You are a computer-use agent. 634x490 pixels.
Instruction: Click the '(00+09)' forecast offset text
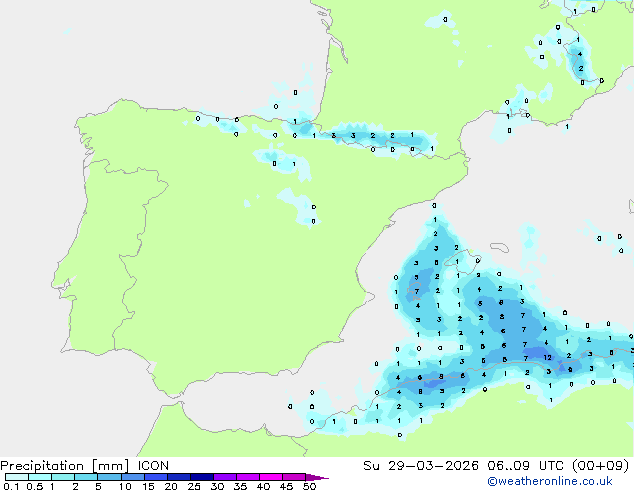[601, 466]
